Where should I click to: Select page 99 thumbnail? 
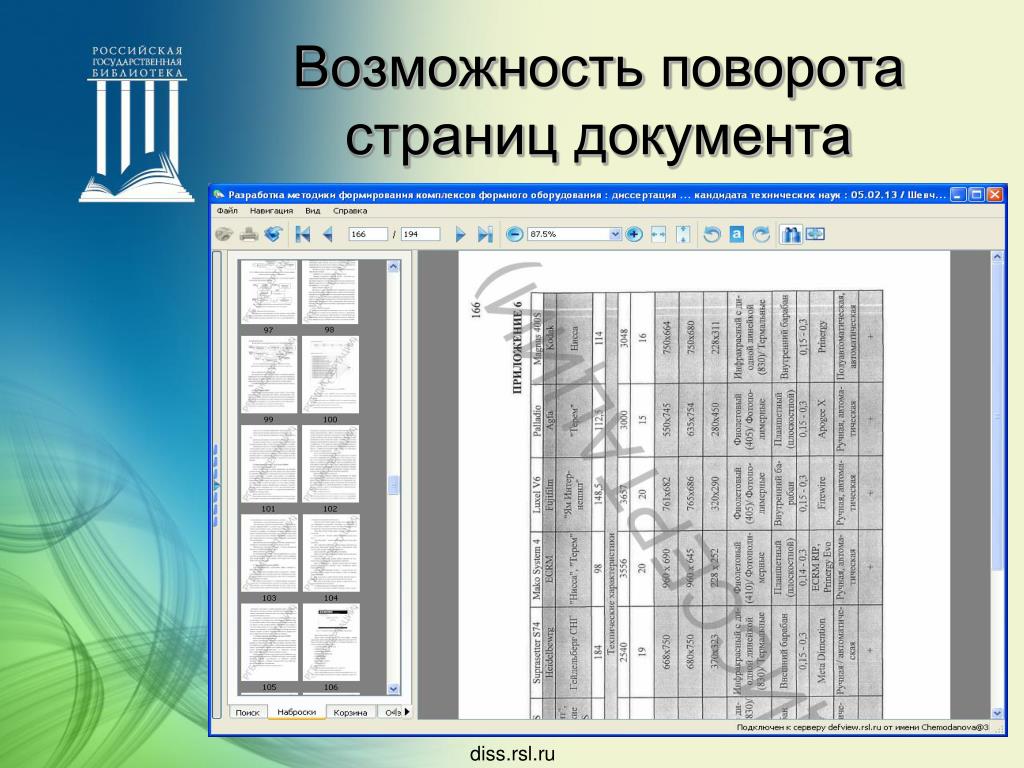click(x=268, y=375)
